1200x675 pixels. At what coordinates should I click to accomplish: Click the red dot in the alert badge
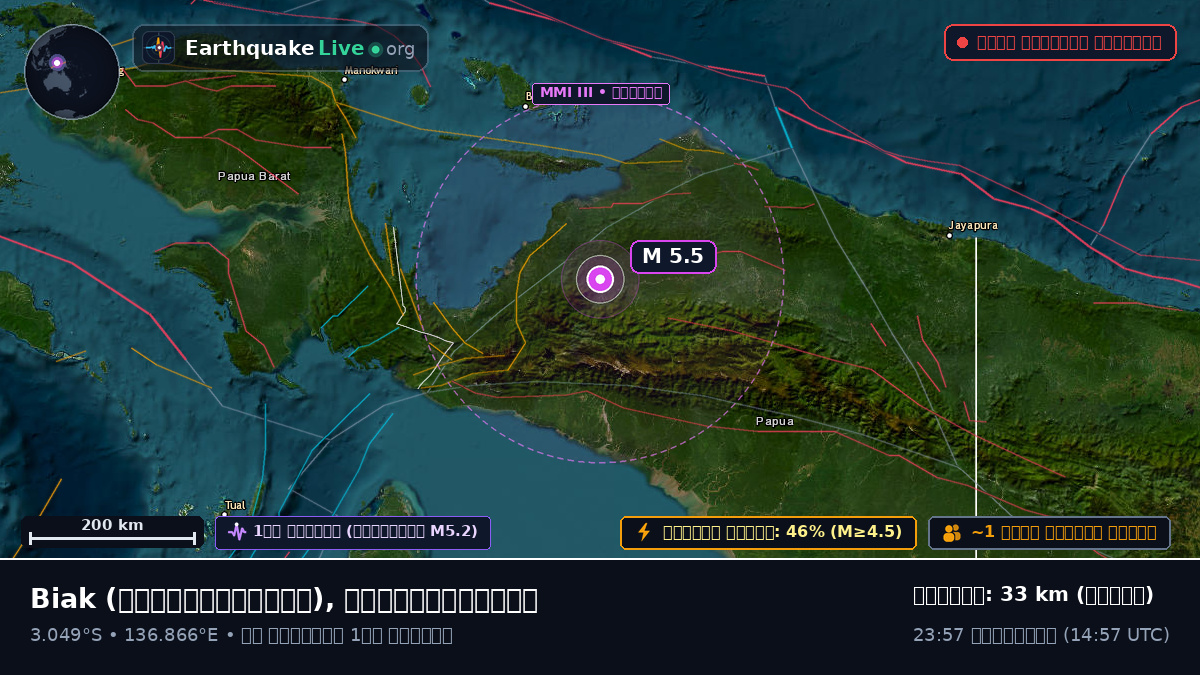pos(962,43)
